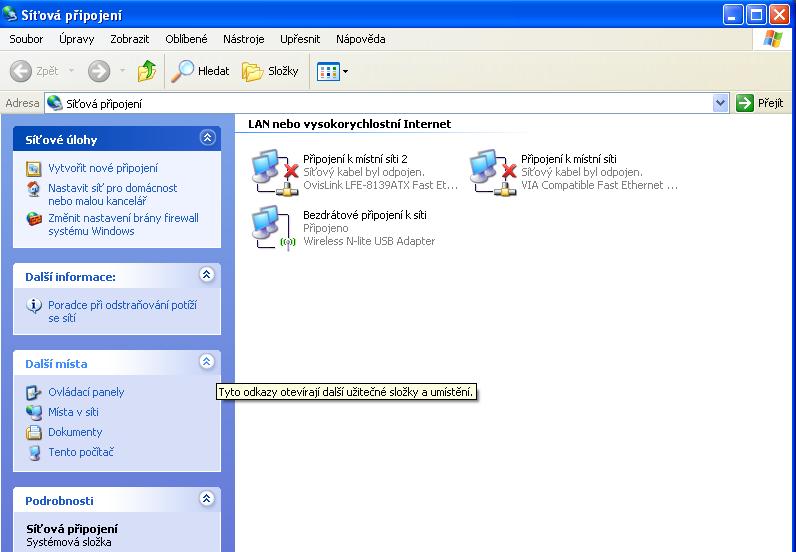Click the Dokumenty folder icon
Screen dimensions: 796x552
coord(34,432)
